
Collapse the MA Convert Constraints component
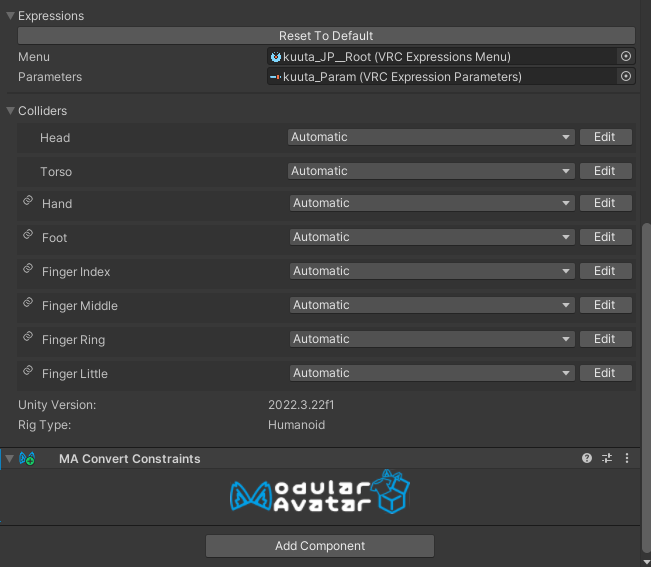click(x=10, y=459)
